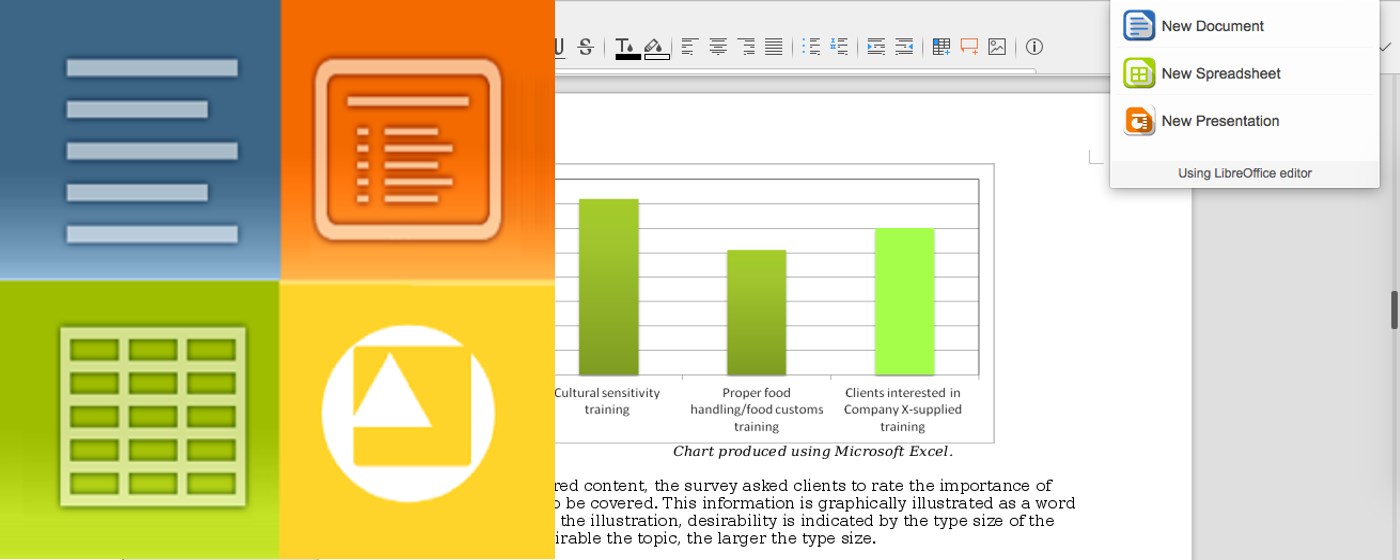Center align text
The height and width of the screenshot is (560, 1400).
click(x=717, y=46)
